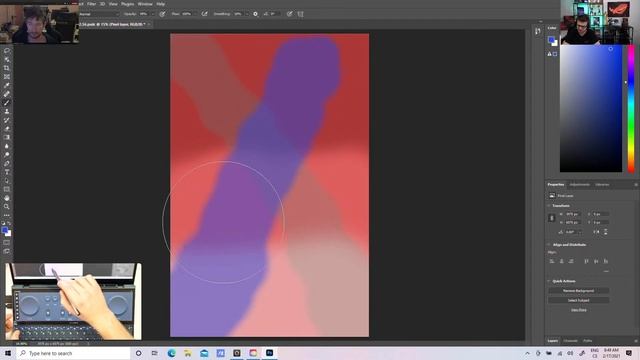Image resolution: width=640 pixels, height=360 pixels.
Task: Open the Properties panel menu icon
Action: pyautogui.click(x=636, y=185)
